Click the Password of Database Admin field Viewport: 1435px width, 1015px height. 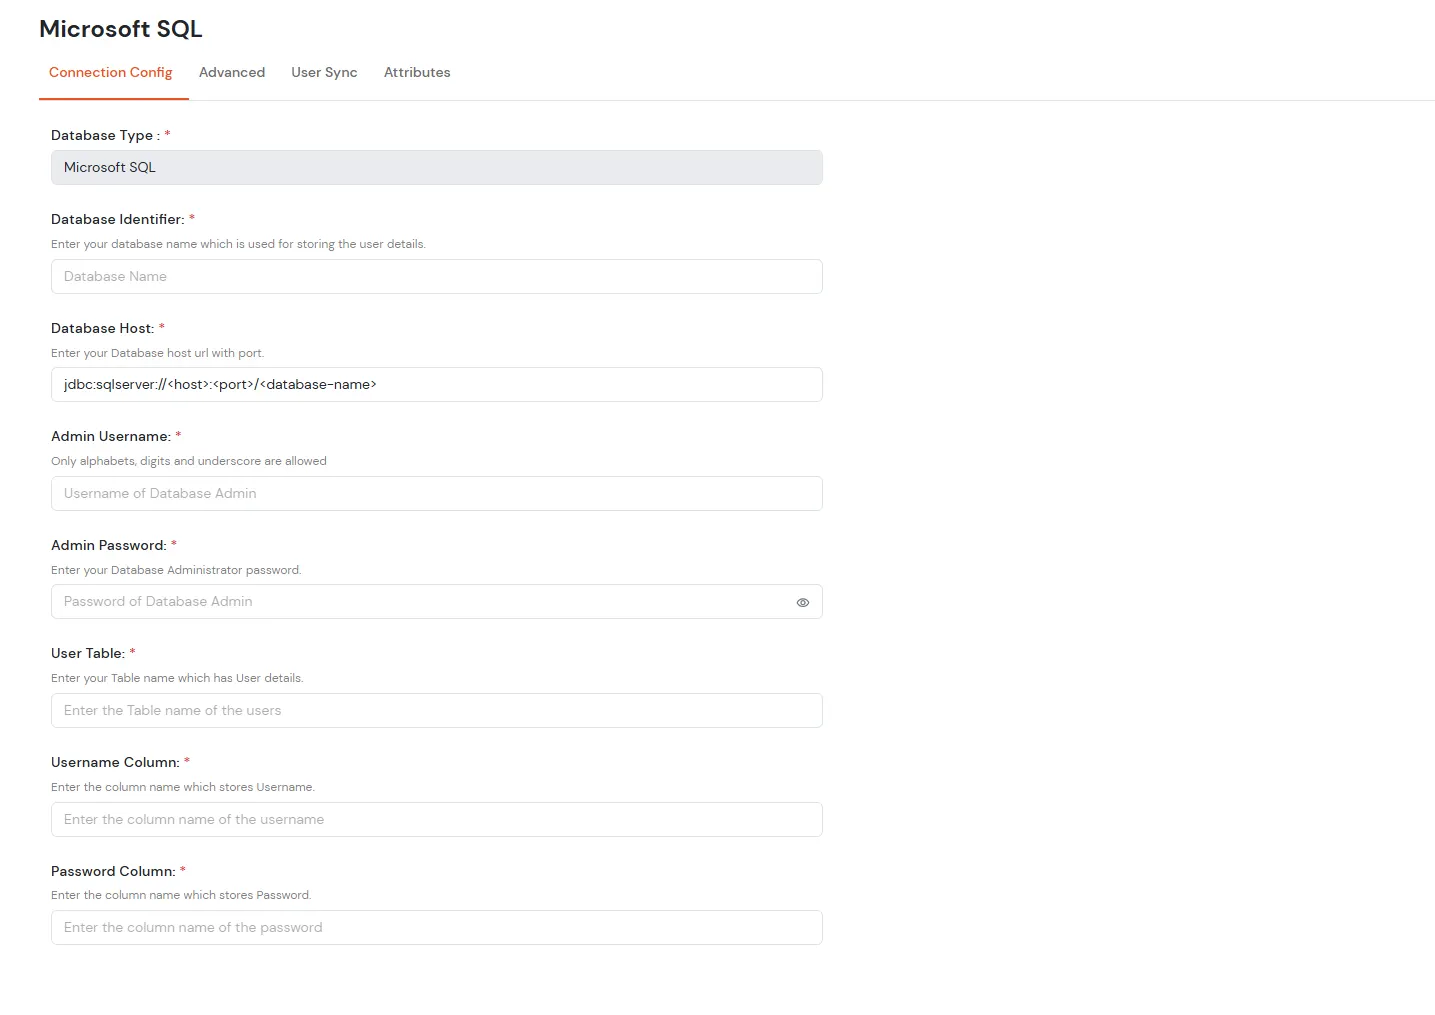pyautogui.click(x=437, y=602)
